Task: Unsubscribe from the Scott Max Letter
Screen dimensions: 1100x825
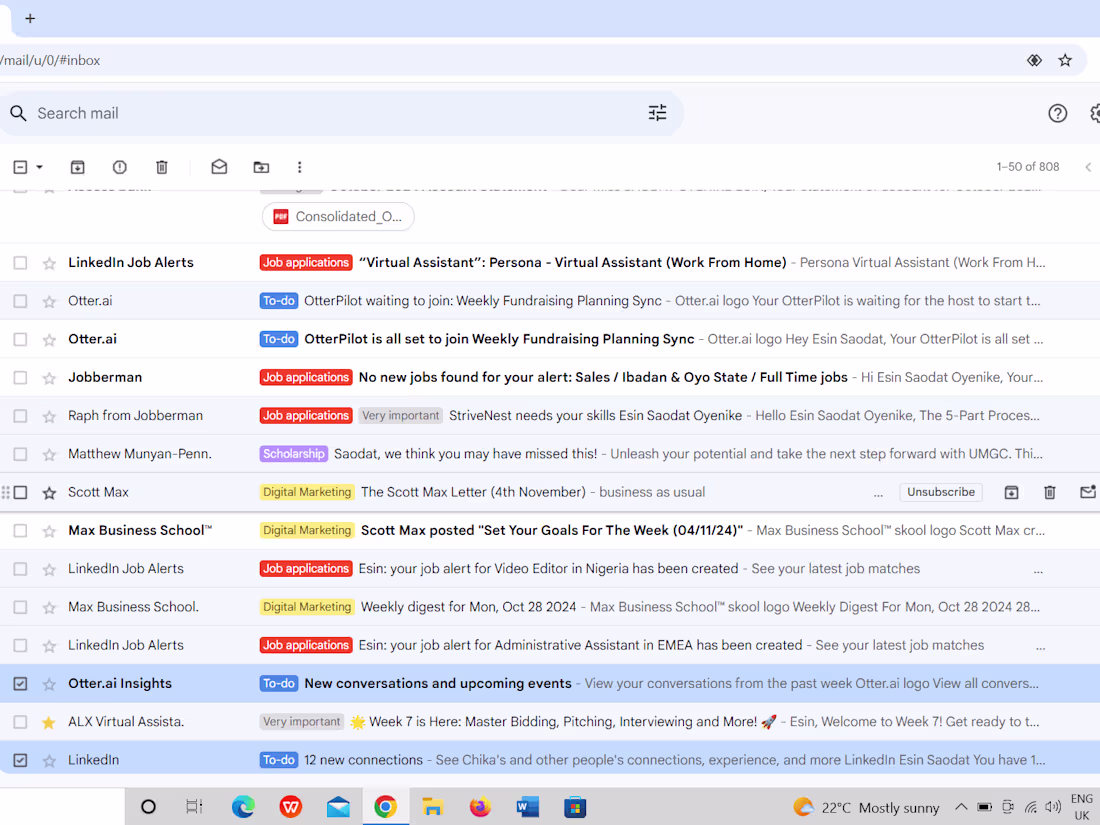Action: coord(940,492)
